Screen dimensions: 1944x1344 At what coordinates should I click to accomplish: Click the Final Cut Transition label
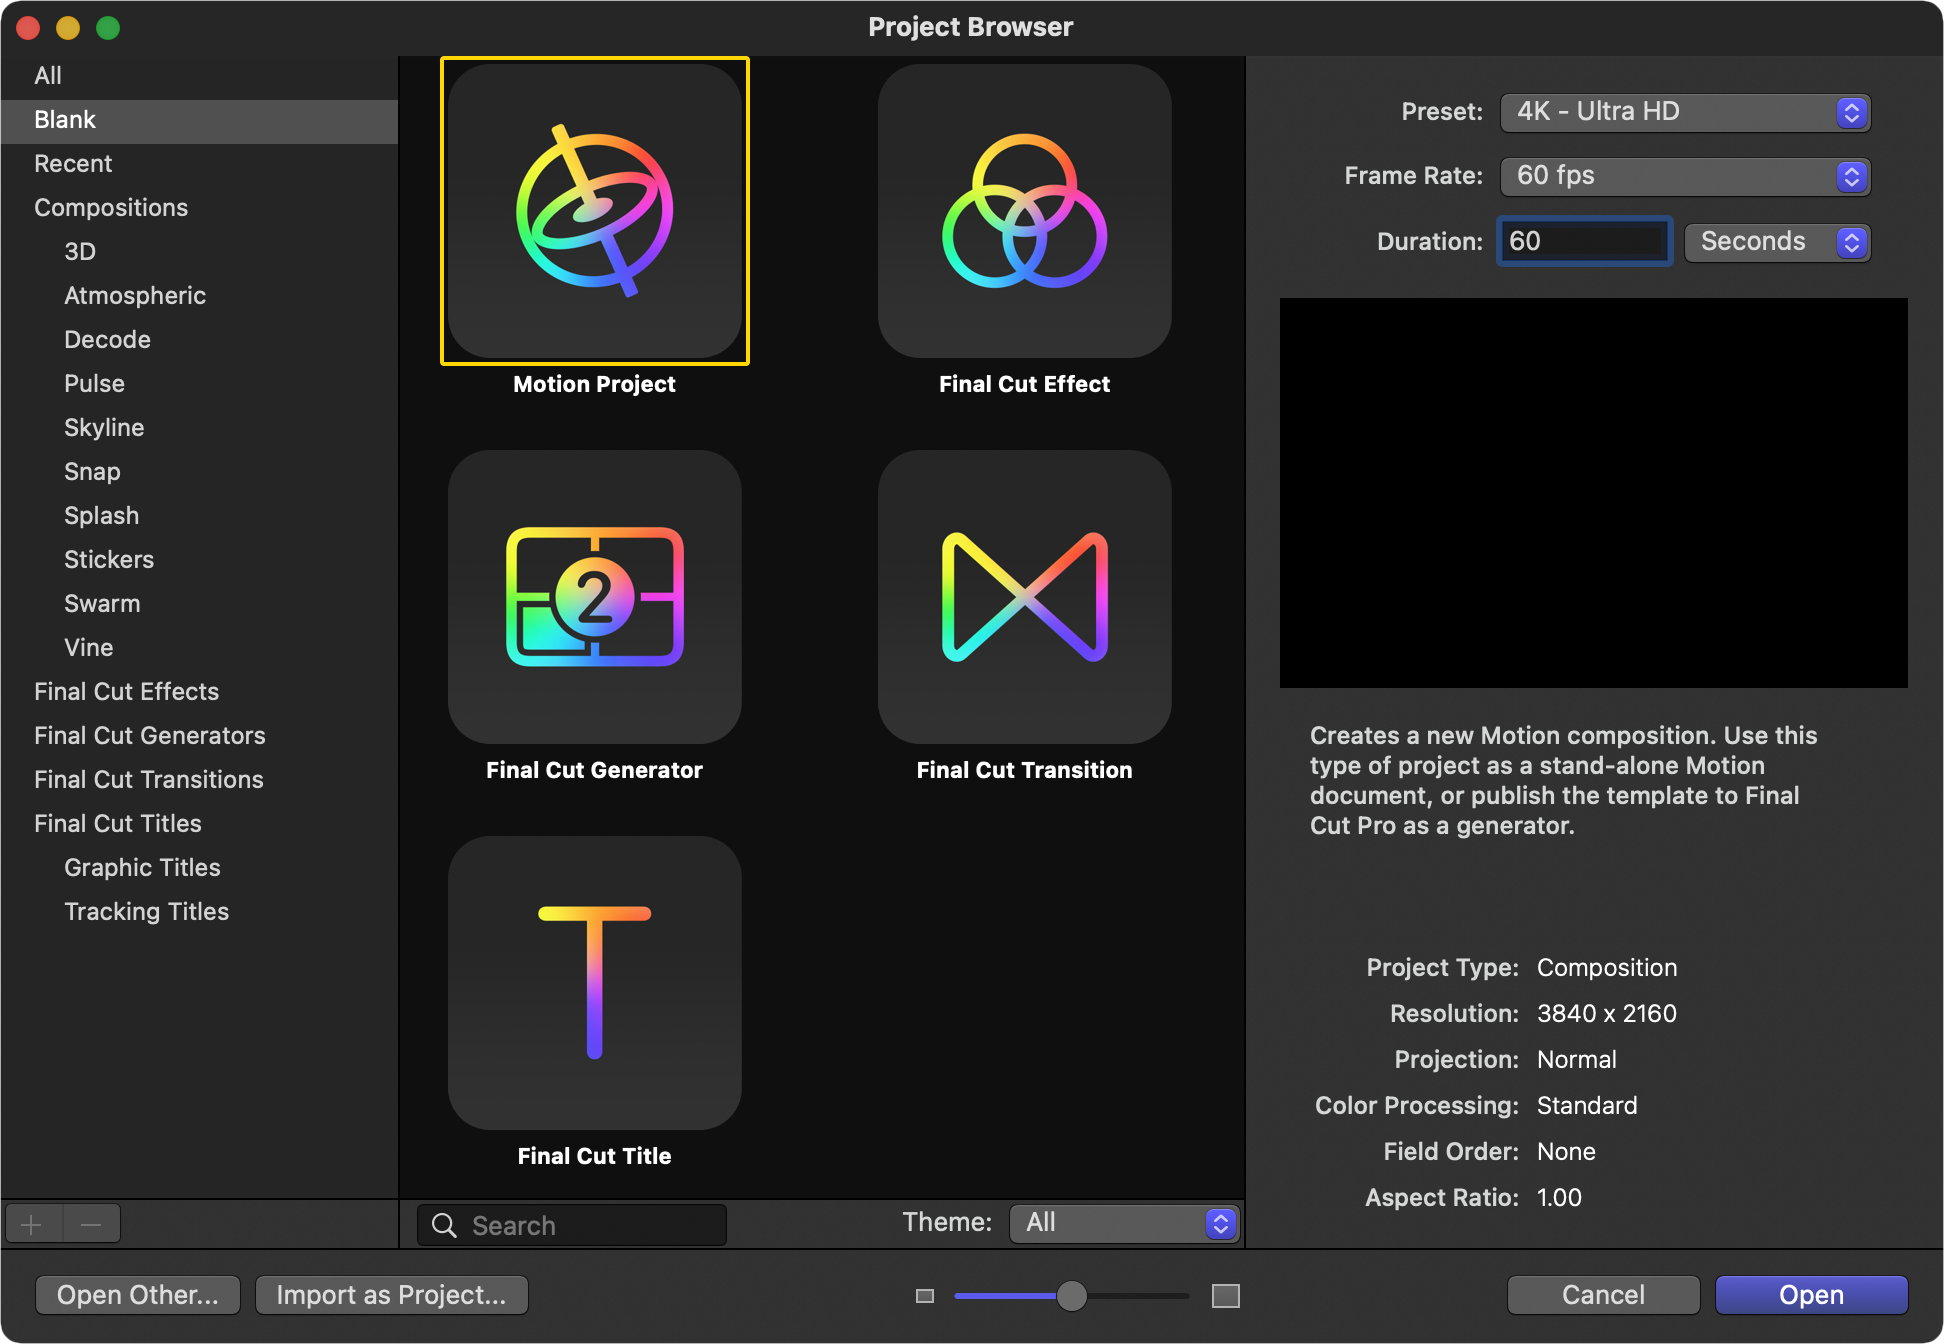click(x=1025, y=770)
